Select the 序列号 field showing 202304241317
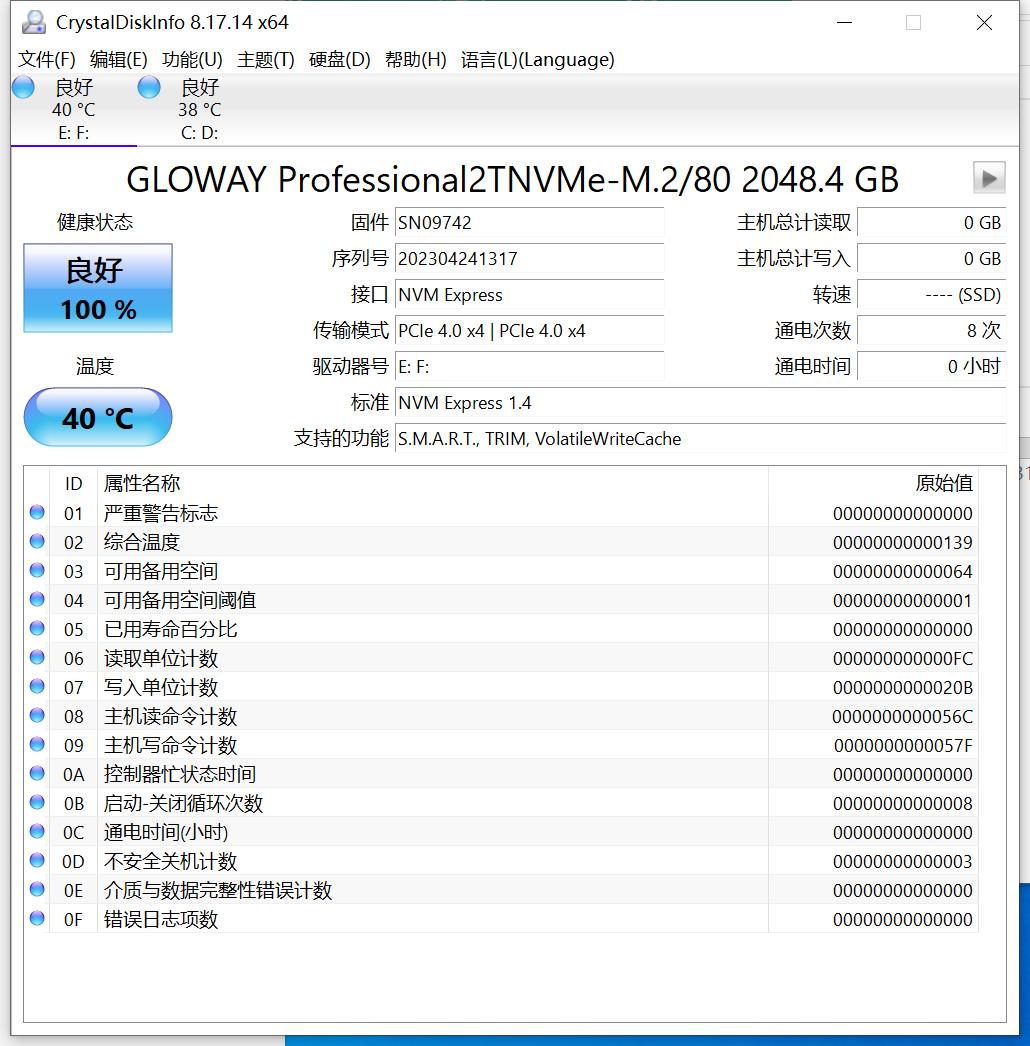 click(x=530, y=259)
